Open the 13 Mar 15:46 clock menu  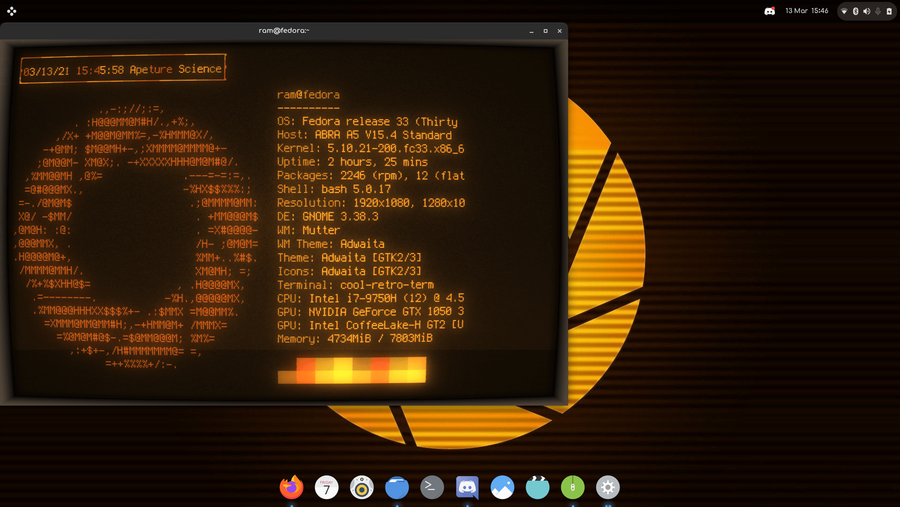point(807,11)
